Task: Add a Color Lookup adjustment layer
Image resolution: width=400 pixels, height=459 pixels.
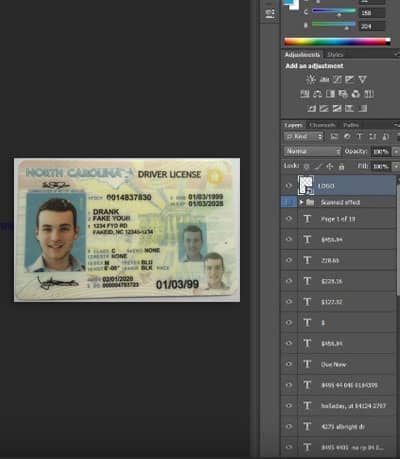Action: pyautogui.click(x=369, y=94)
